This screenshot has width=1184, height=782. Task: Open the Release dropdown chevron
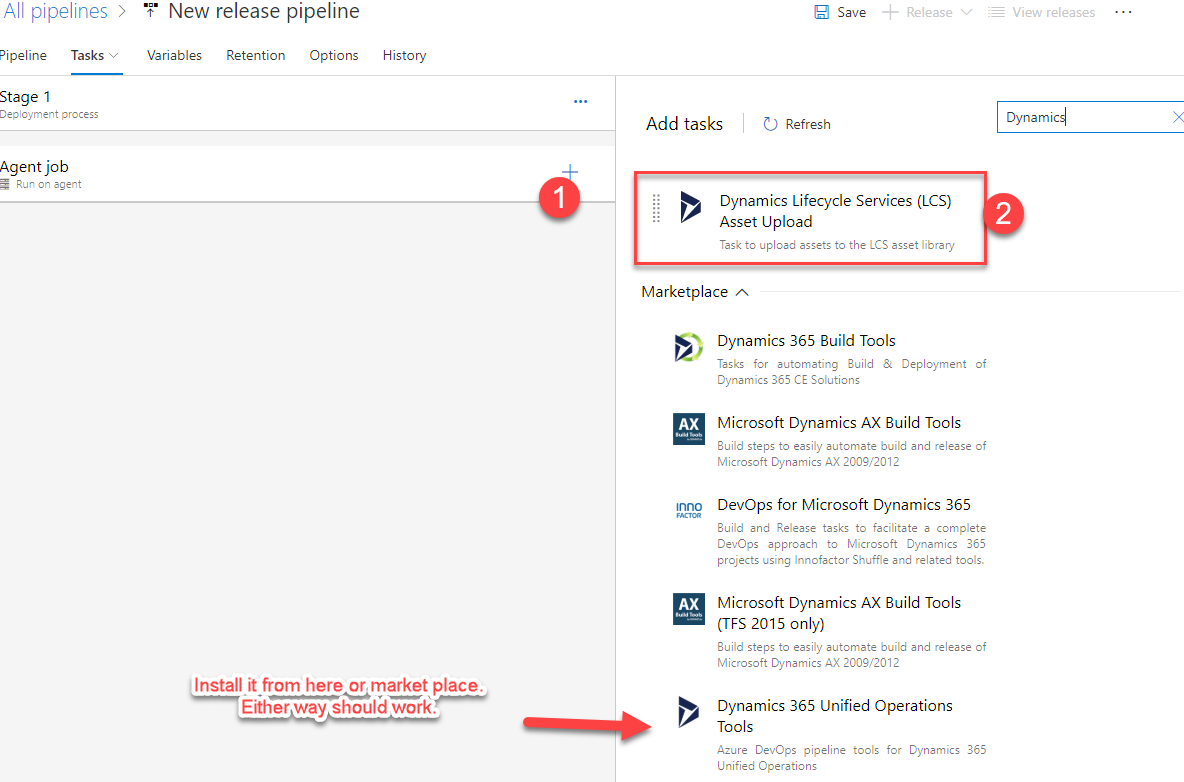967,12
